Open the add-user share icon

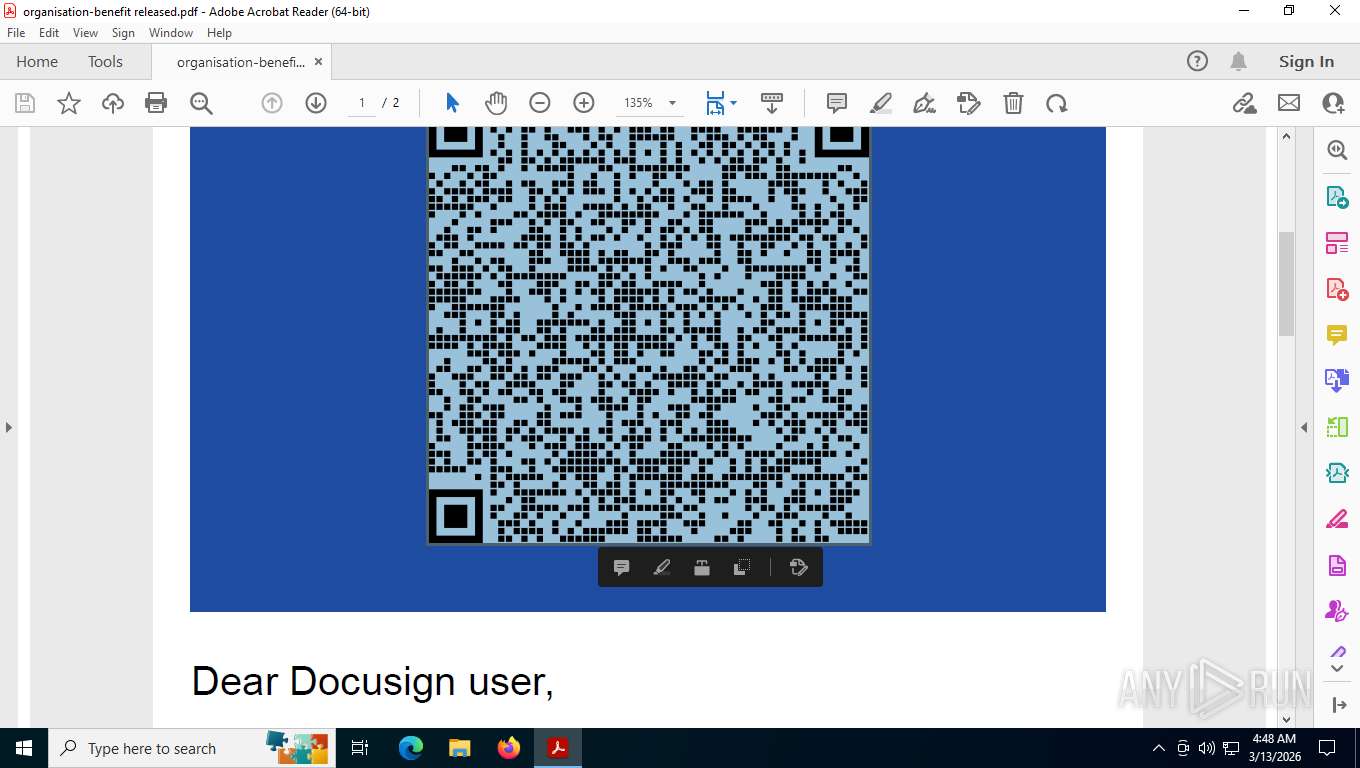click(x=1333, y=103)
